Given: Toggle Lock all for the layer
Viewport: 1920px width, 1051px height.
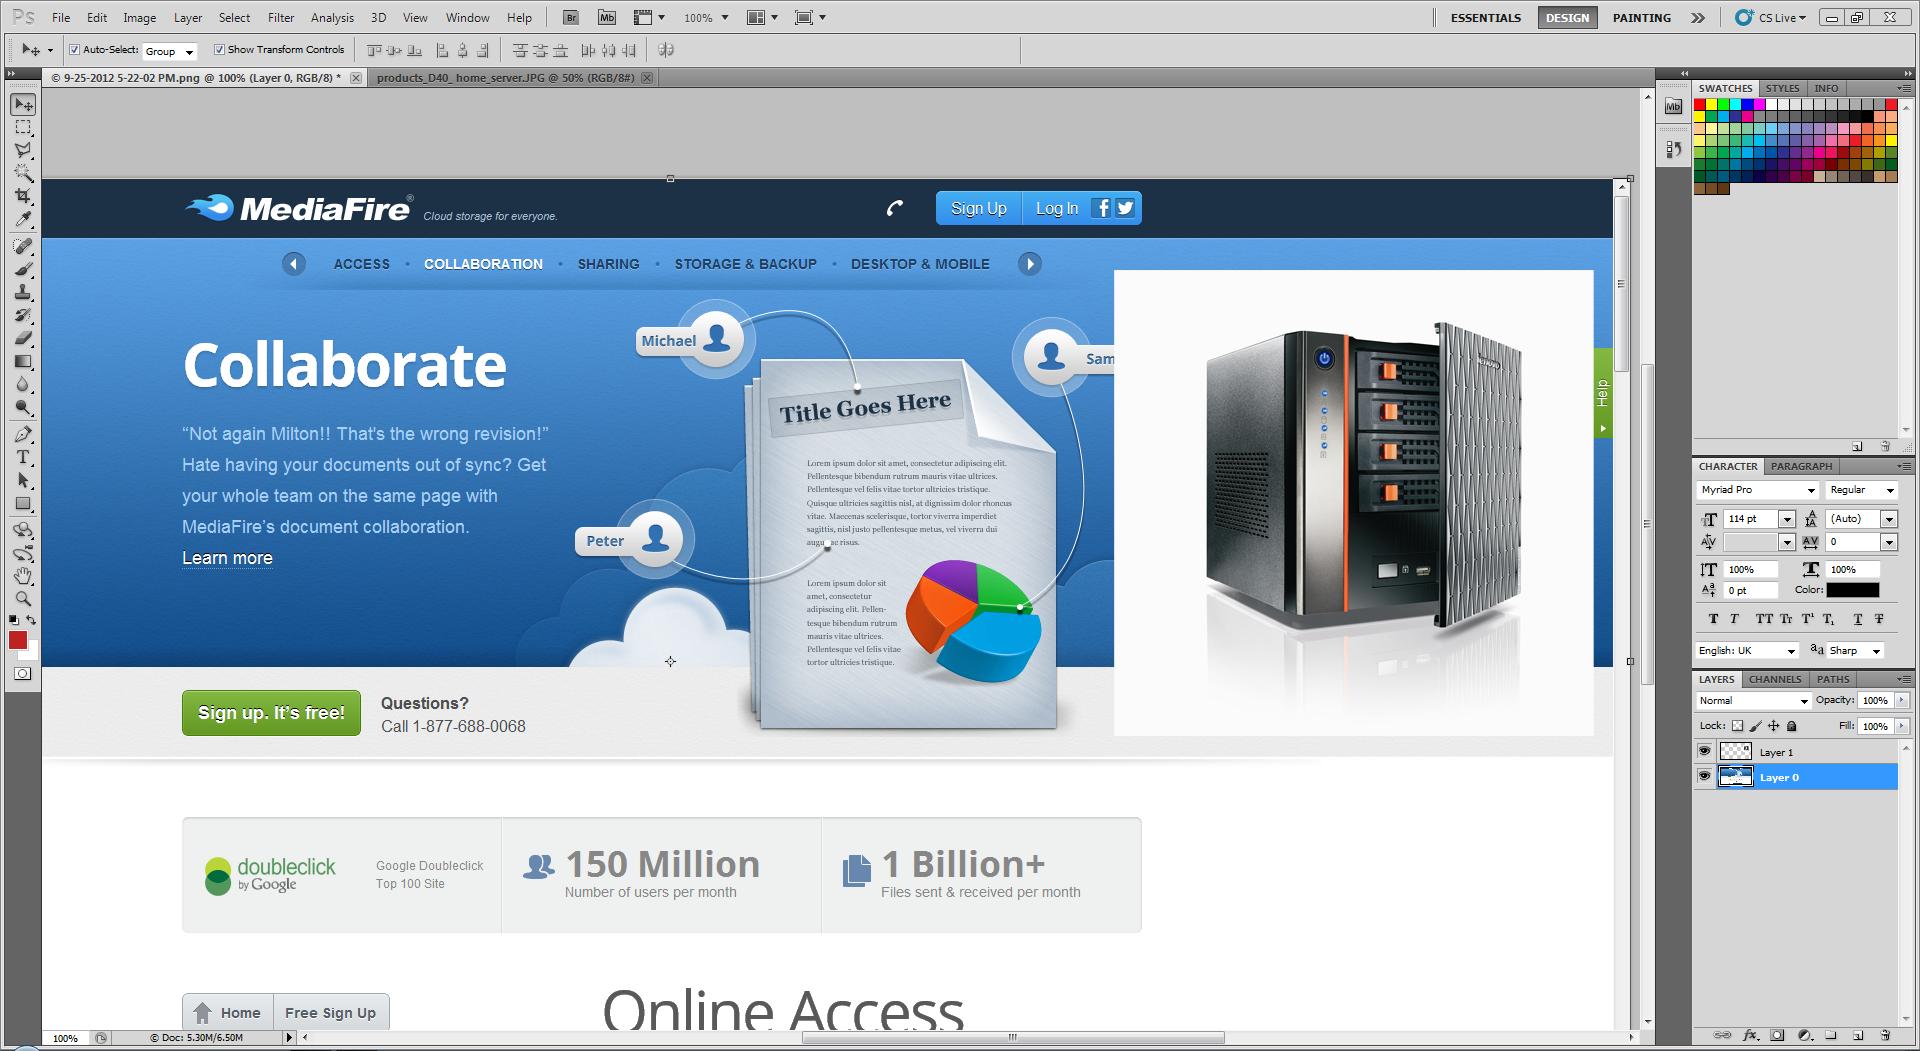Looking at the screenshot, I should coord(1792,726).
